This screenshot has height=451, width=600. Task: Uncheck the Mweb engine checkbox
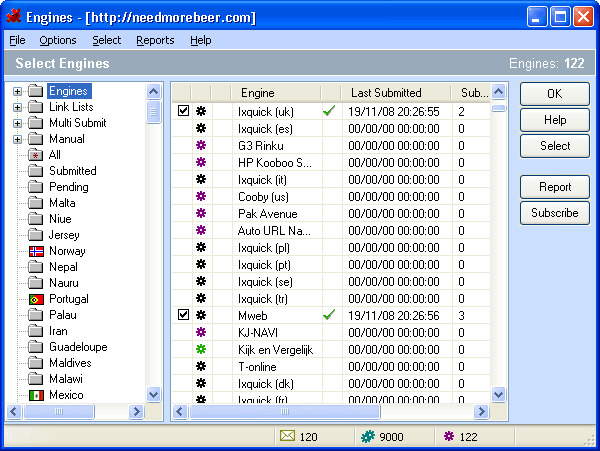[182, 314]
